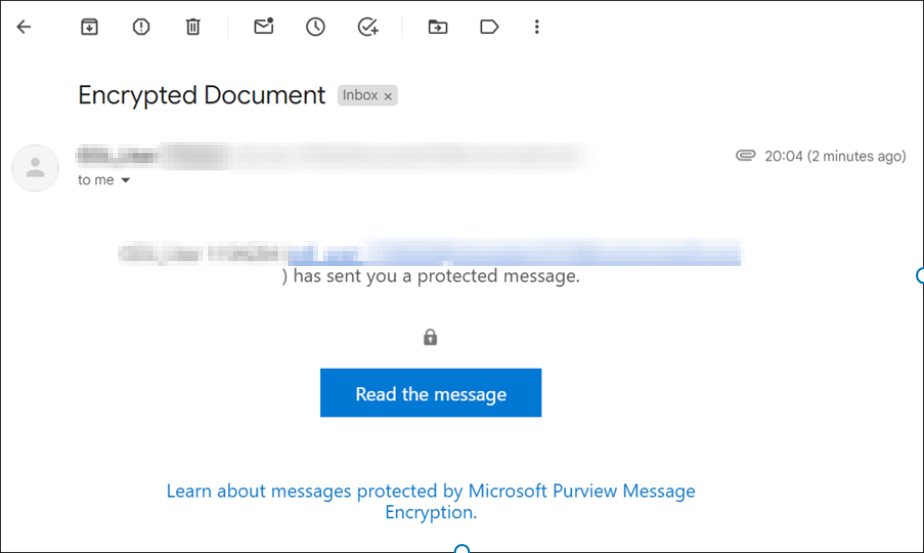Click the sender's profile avatar
Screen dimensions: 924x553
36,168
